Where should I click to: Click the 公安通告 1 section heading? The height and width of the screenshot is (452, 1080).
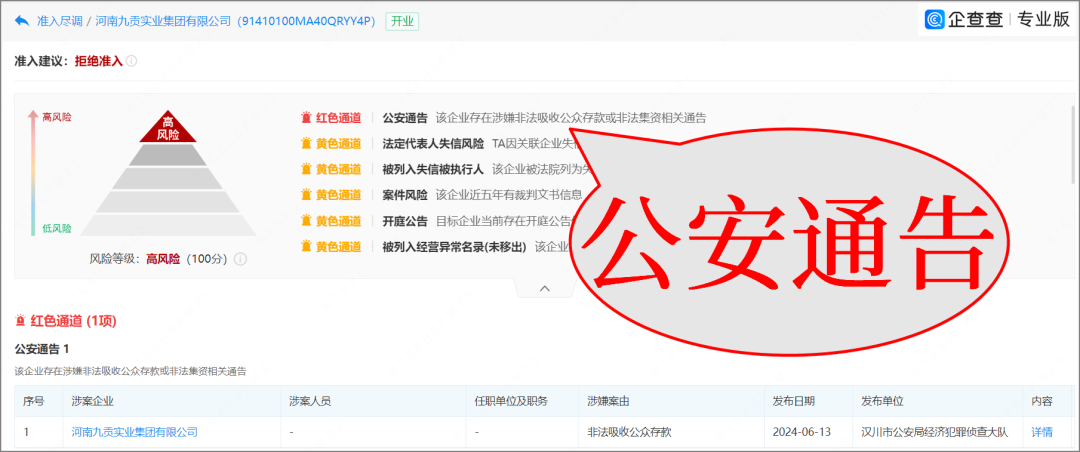pos(42,349)
